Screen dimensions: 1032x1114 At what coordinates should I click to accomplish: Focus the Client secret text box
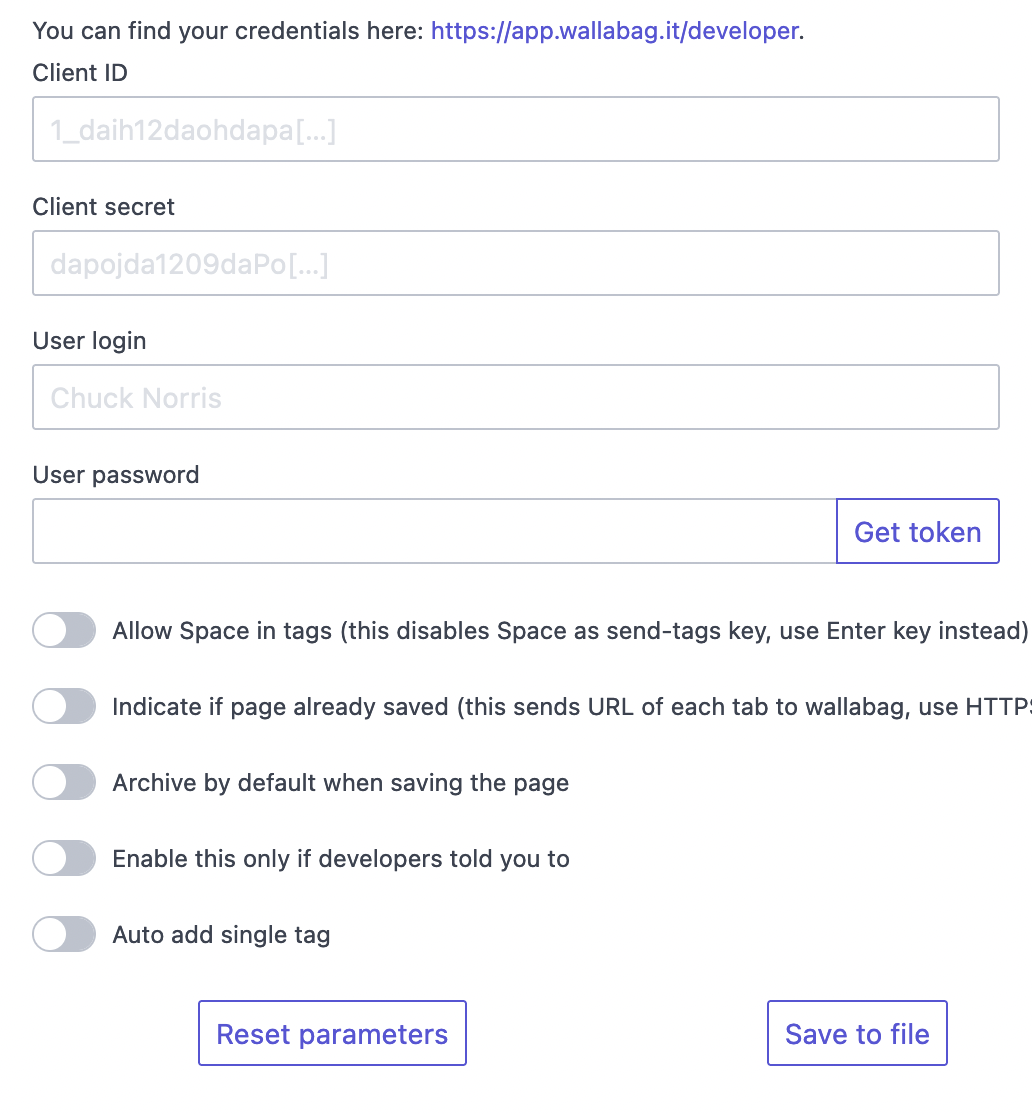tap(515, 264)
